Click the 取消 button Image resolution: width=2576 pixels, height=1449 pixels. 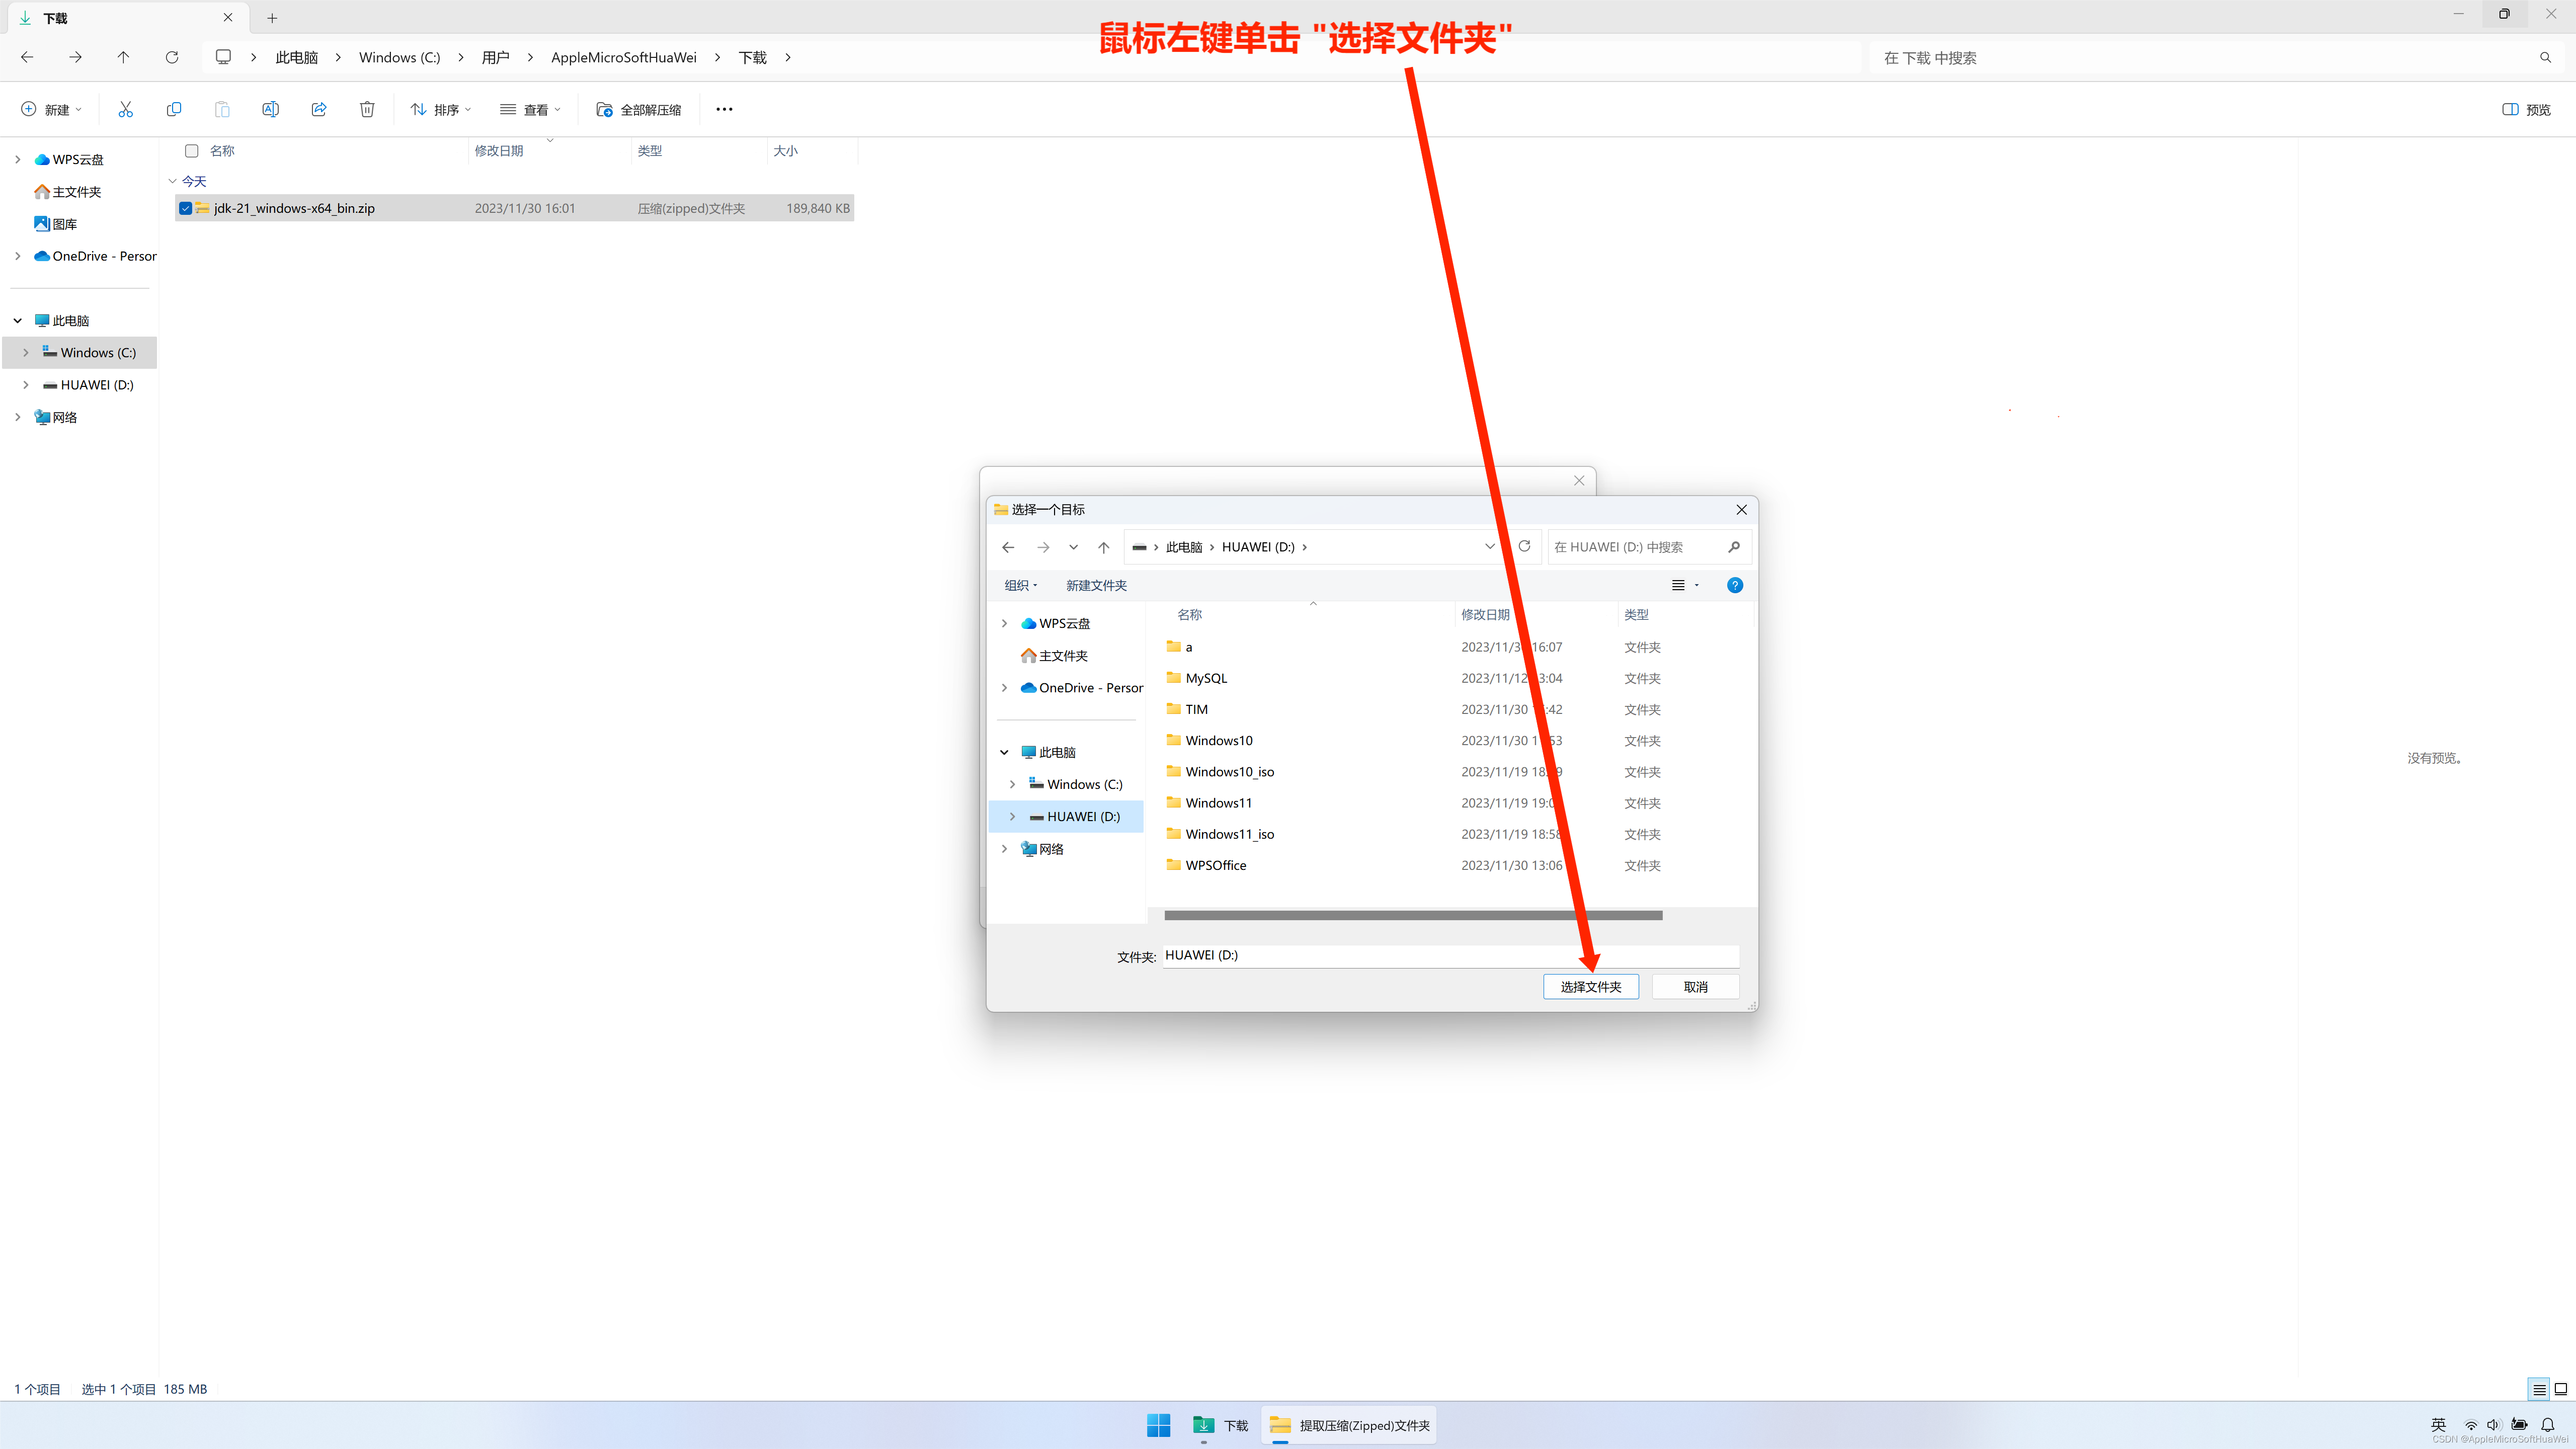(1695, 986)
